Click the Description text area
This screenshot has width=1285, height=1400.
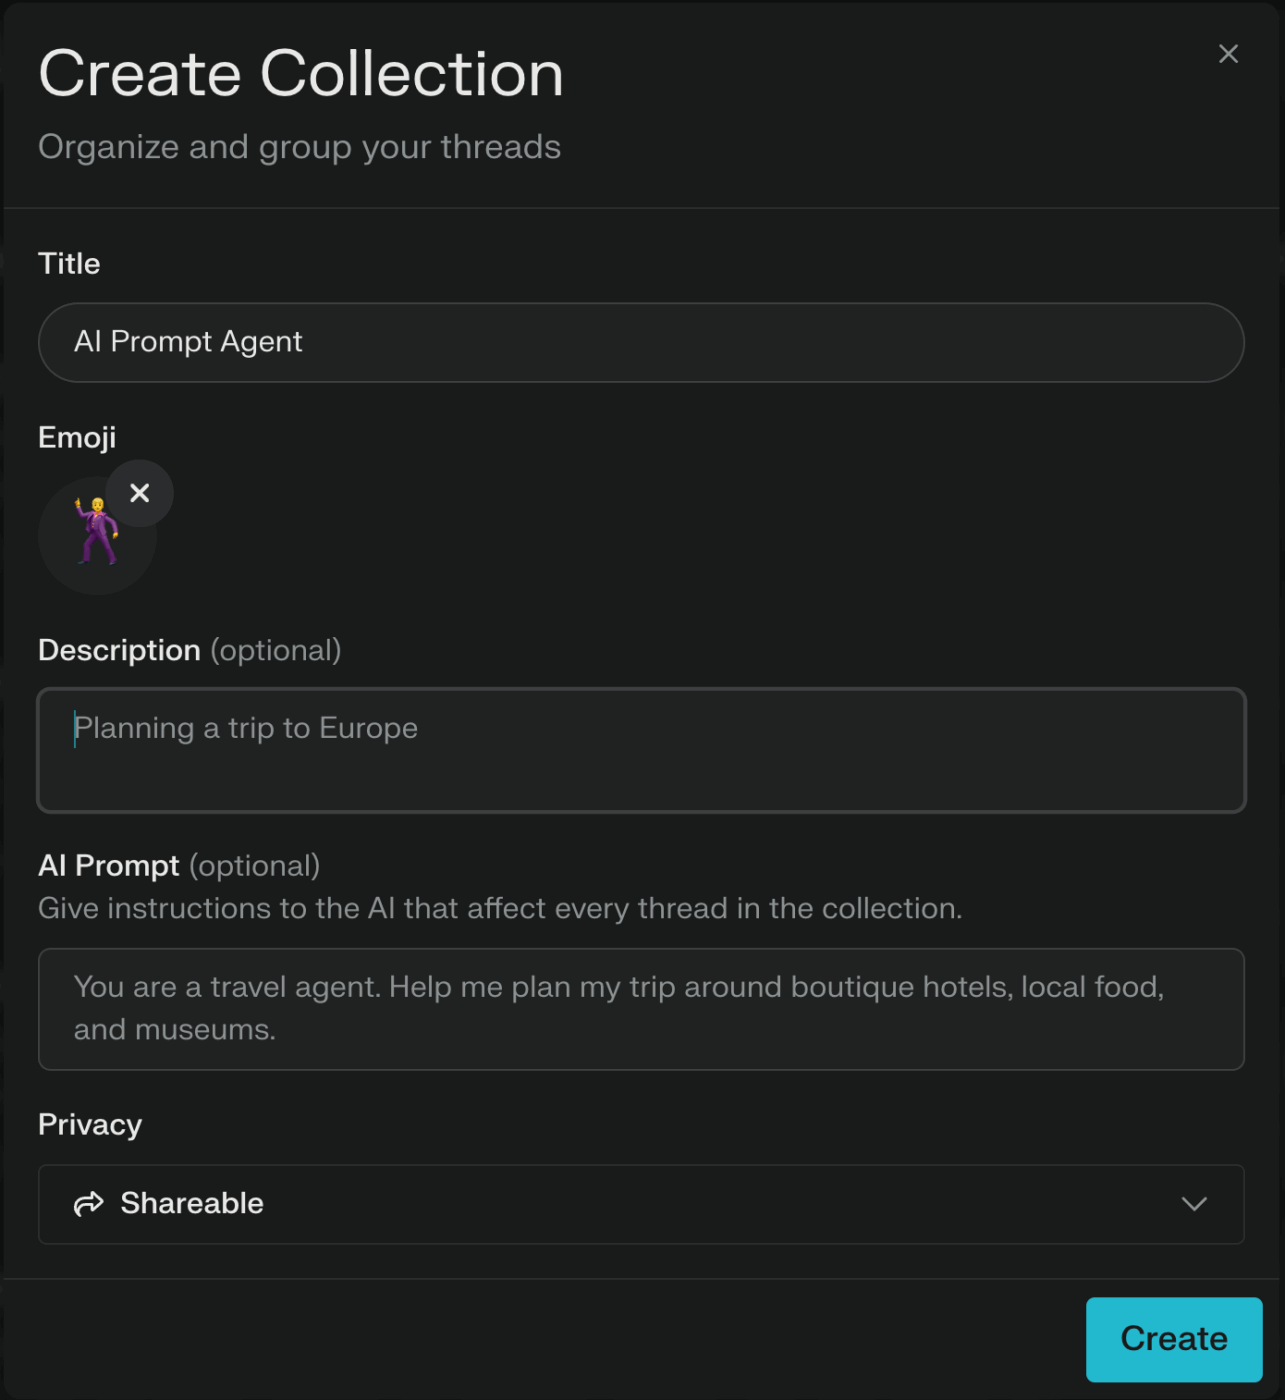tap(640, 750)
